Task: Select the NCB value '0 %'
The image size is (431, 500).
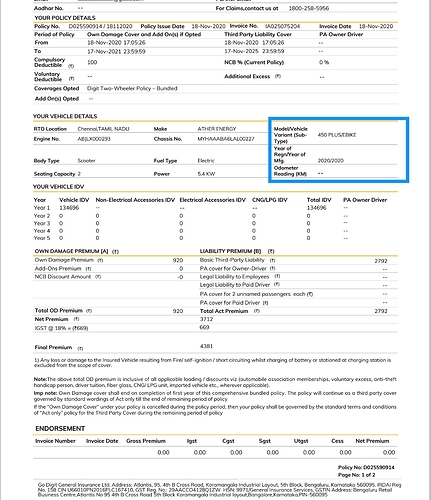Action: [324, 62]
